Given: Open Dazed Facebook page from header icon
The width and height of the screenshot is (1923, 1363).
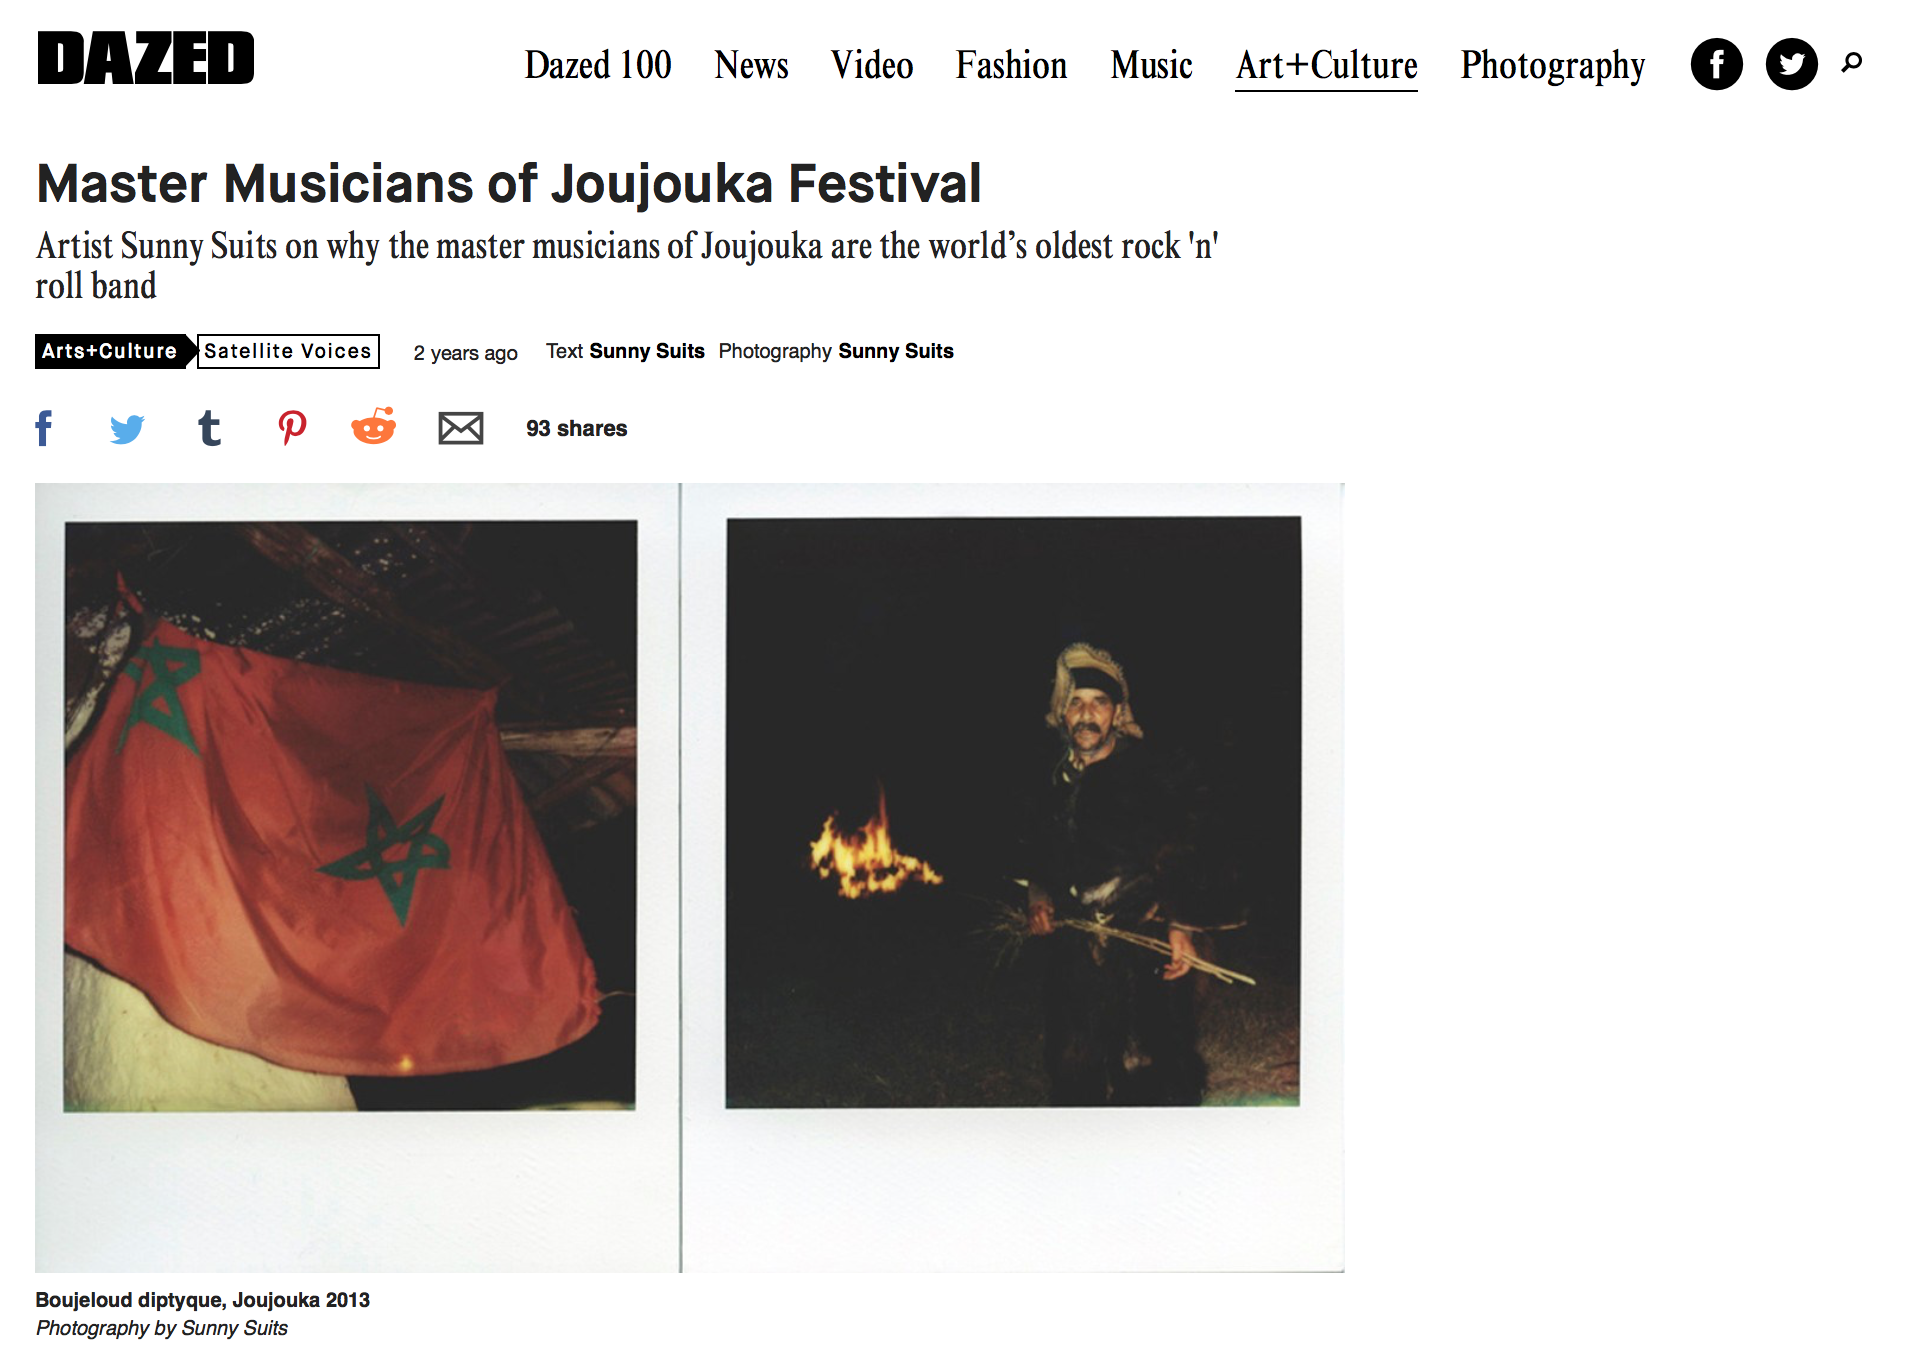Looking at the screenshot, I should [1716, 65].
